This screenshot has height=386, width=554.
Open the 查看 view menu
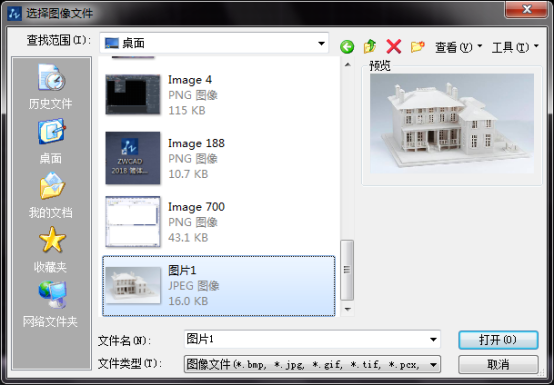point(458,47)
